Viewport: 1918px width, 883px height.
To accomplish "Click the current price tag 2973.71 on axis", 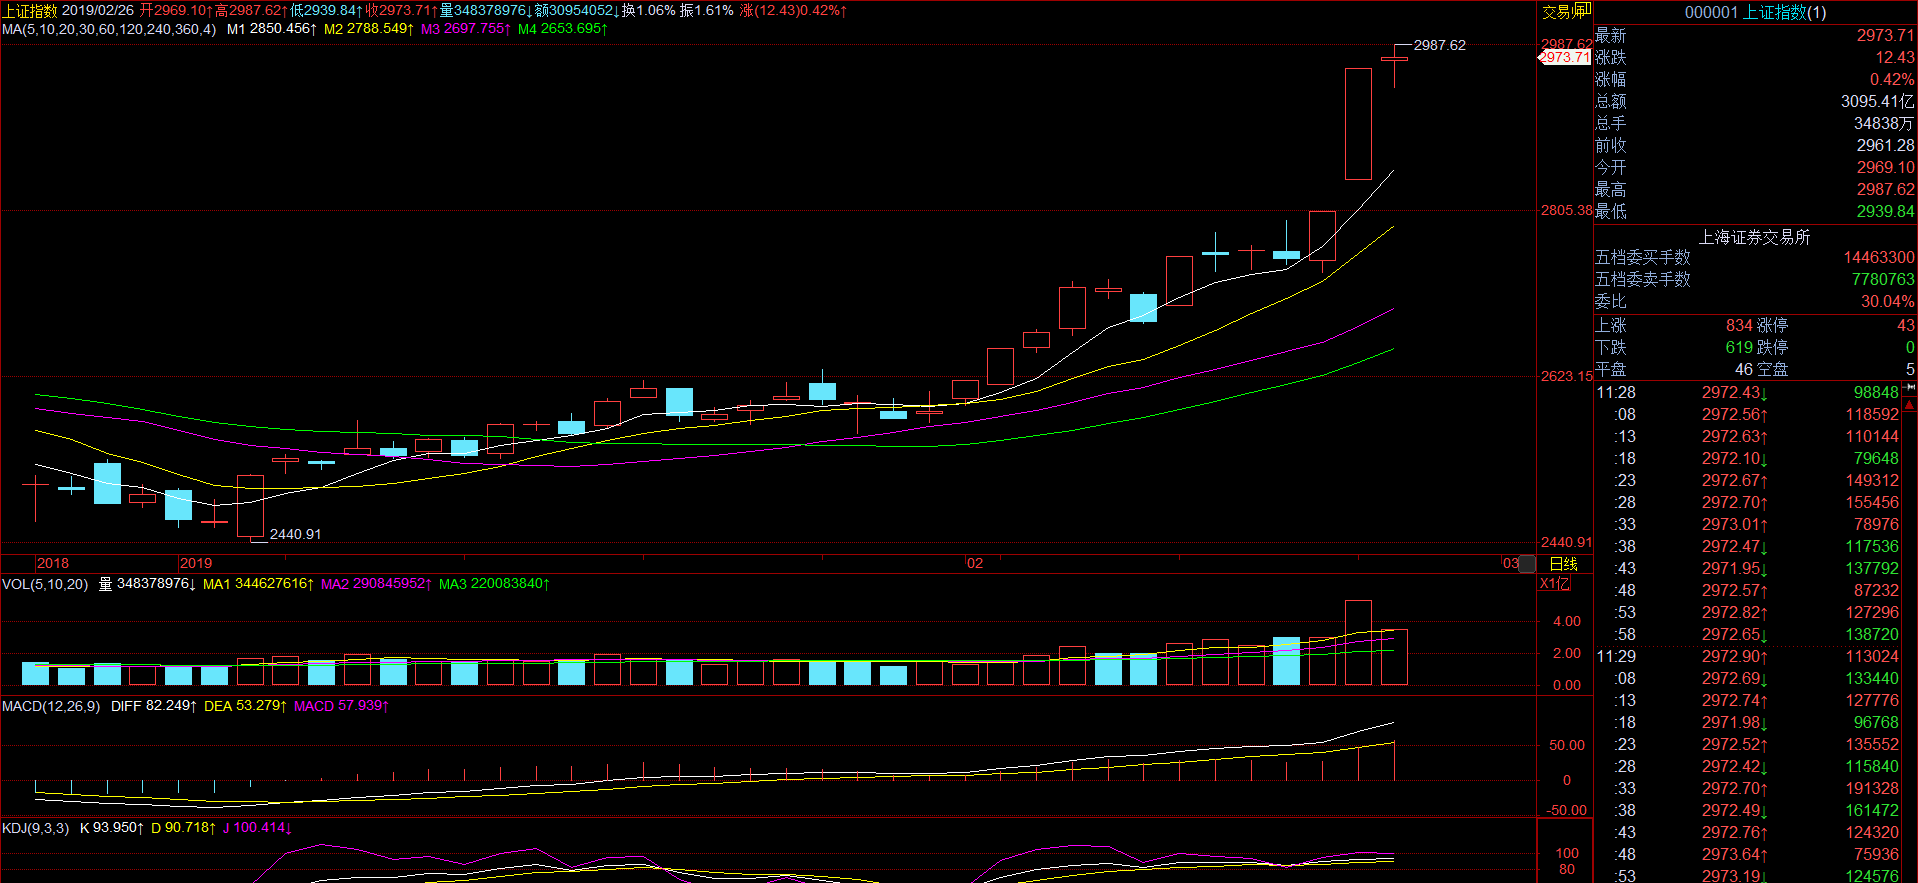I will pyautogui.click(x=1565, y=57).
